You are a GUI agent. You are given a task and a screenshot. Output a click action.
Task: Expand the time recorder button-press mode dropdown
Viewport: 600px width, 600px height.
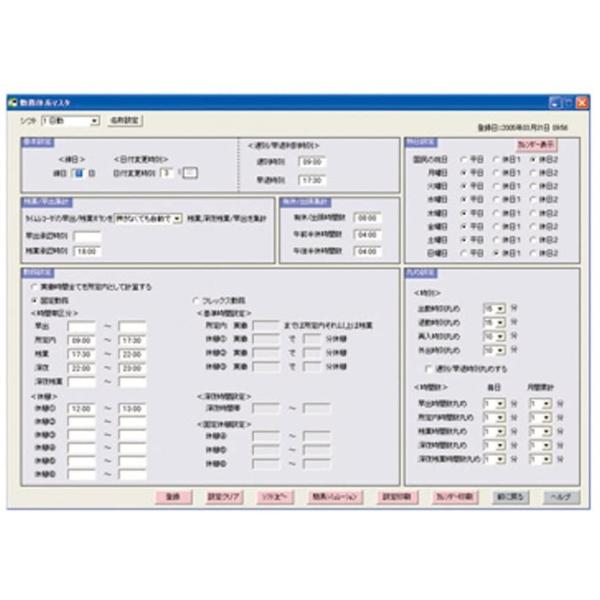(x=177, y=217)
